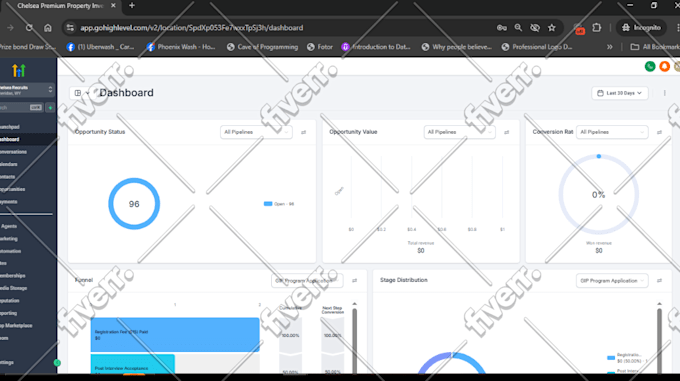Click the browser address bar URL

tap(192, 28)
